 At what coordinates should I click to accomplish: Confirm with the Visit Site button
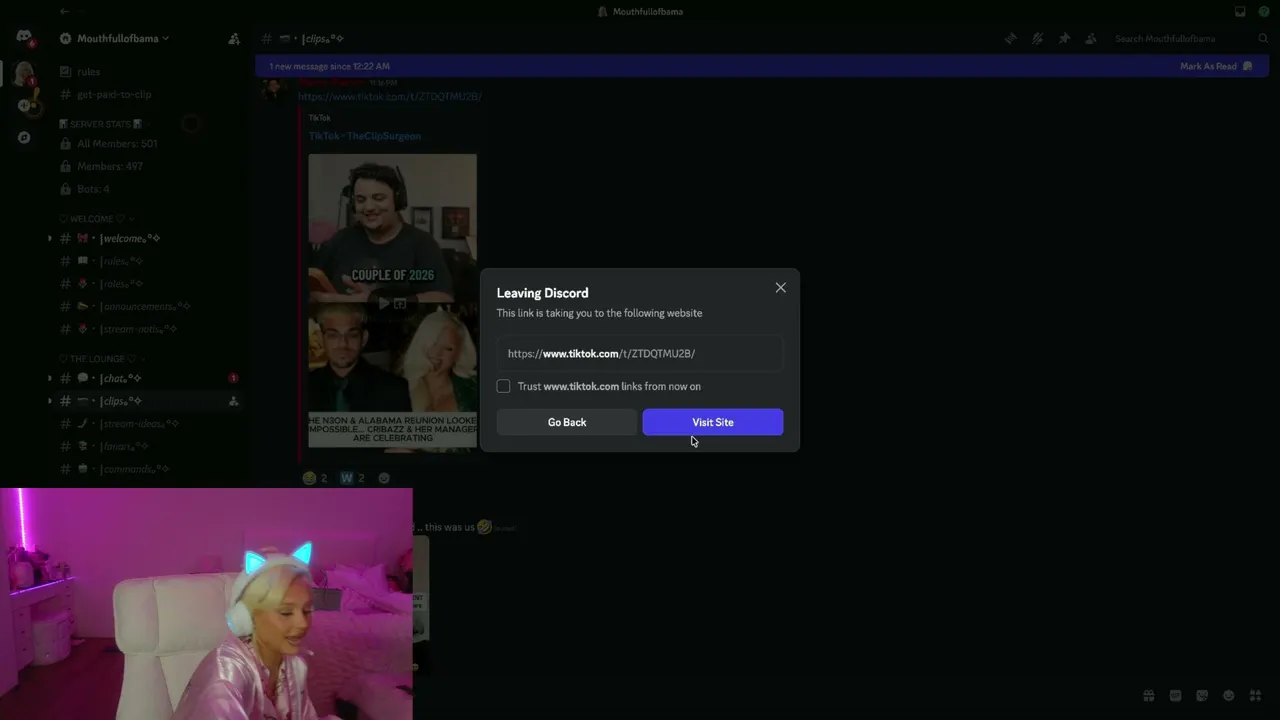pyautogui.click(x=713, y=422)
